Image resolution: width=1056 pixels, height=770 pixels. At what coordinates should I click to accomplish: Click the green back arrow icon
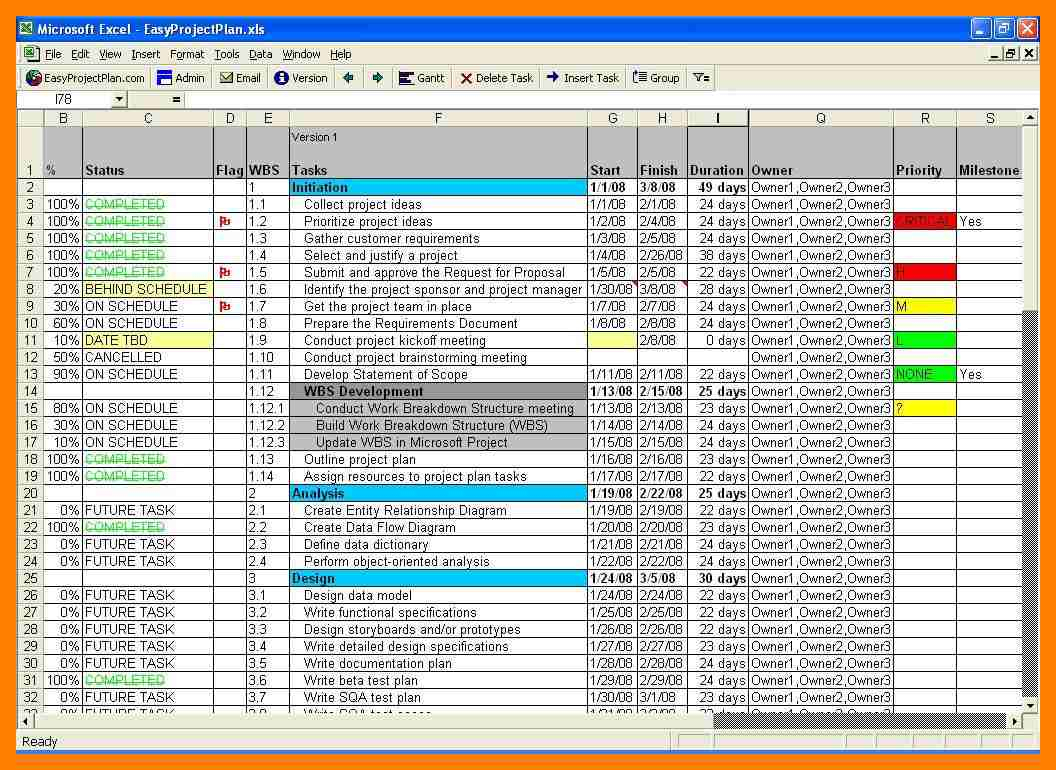(347, 77)
